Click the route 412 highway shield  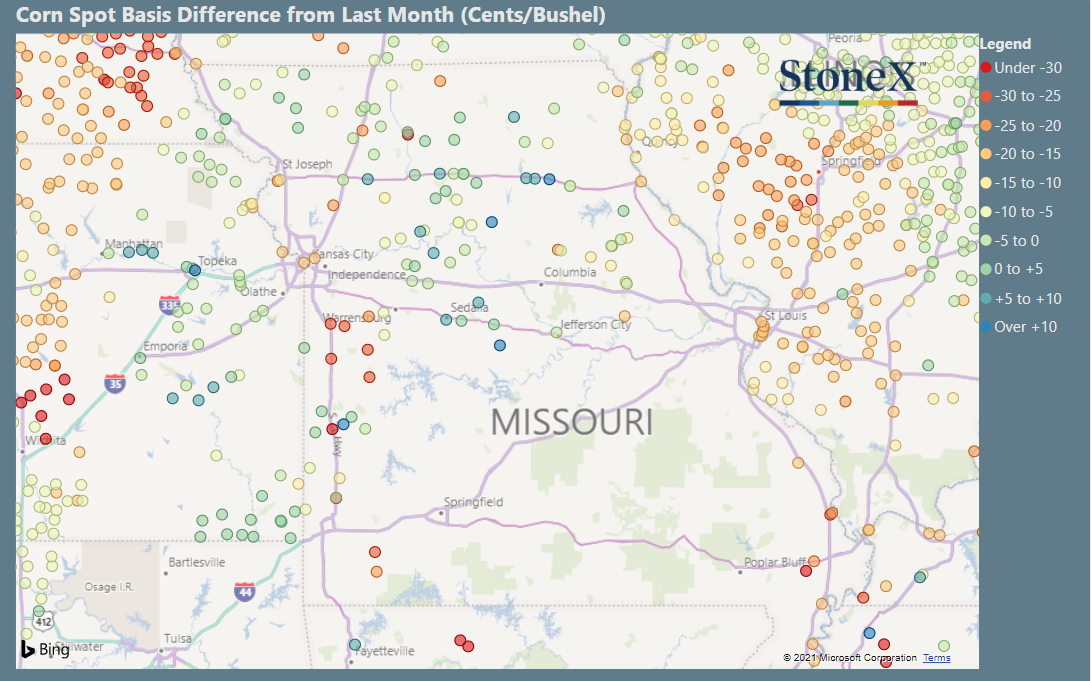point(43,620)
